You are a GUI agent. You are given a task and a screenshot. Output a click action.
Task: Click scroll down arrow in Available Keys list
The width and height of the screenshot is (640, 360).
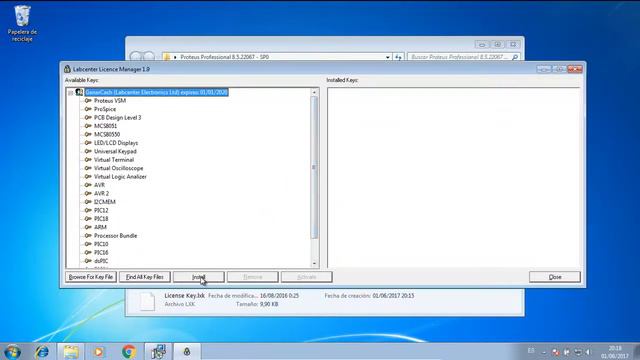tap(314, 264)
